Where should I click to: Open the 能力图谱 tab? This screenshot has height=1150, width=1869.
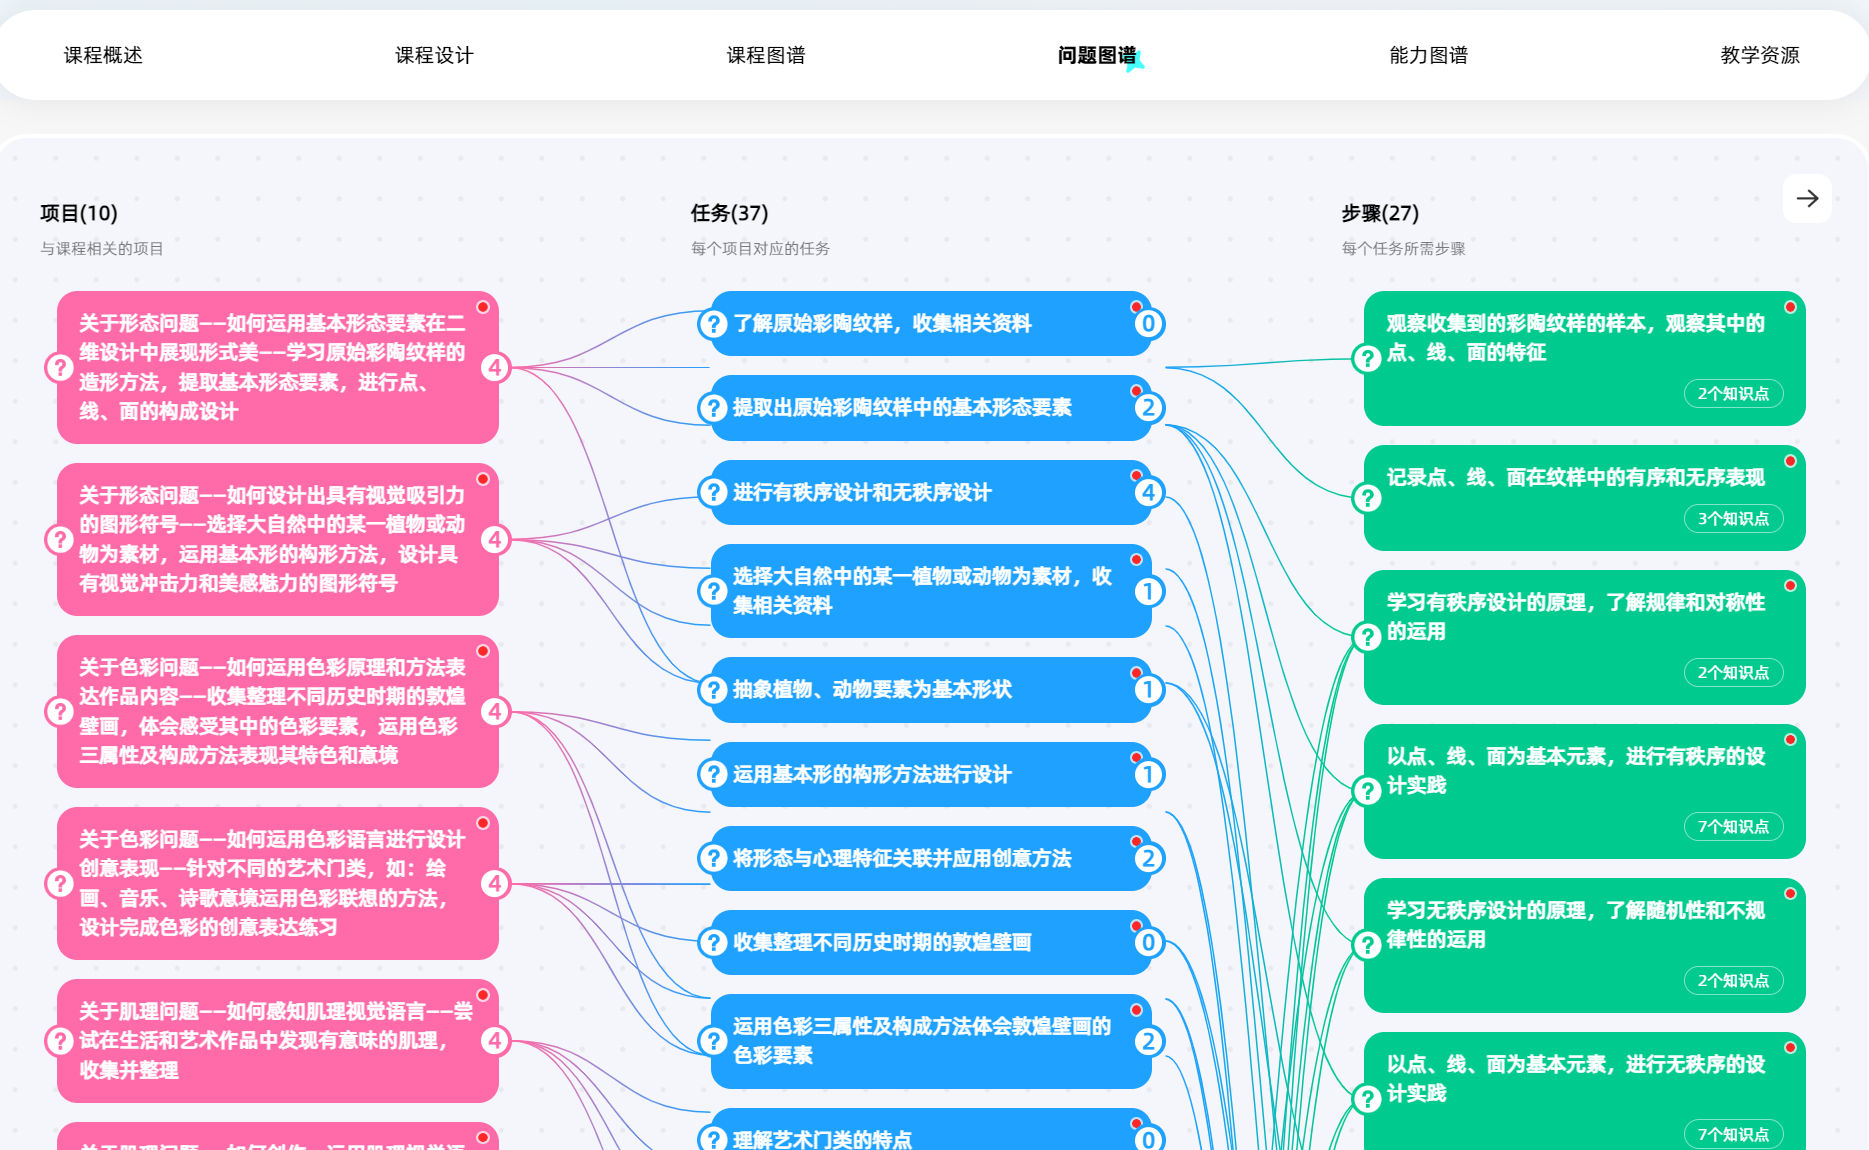1428,56
